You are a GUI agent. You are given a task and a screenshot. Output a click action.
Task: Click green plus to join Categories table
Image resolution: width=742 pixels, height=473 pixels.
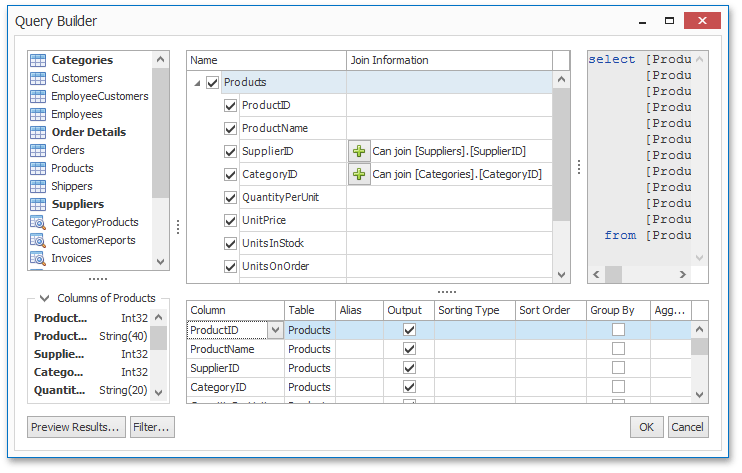tap(359, 175)
